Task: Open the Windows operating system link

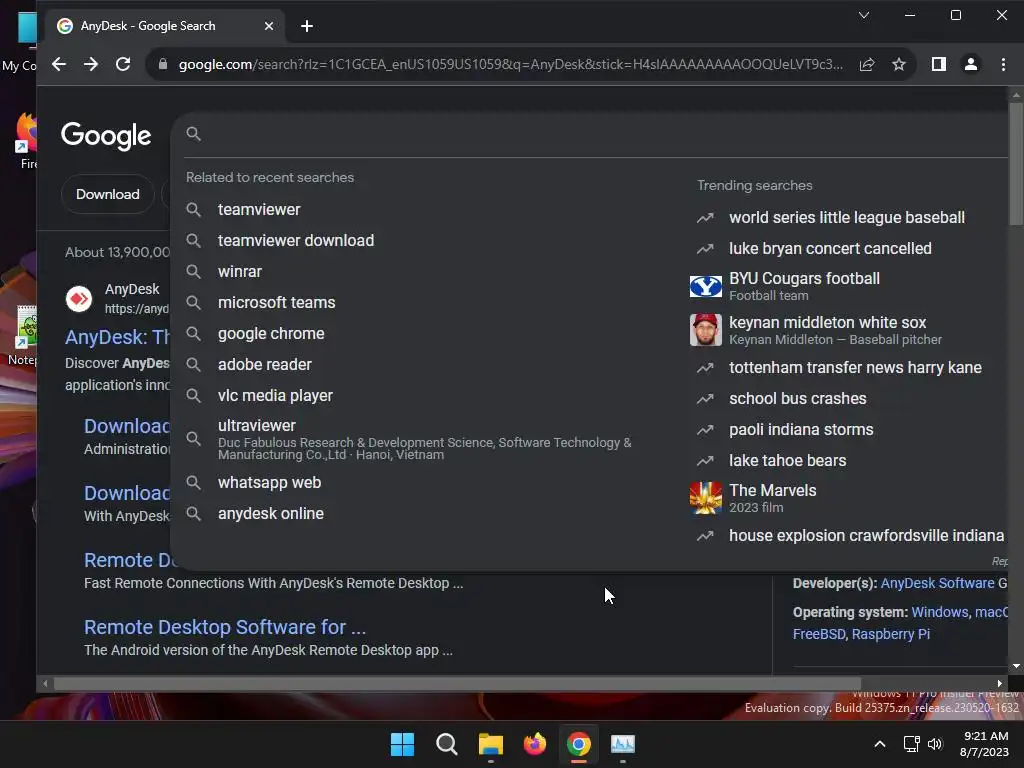Action: tap(940, 612)
